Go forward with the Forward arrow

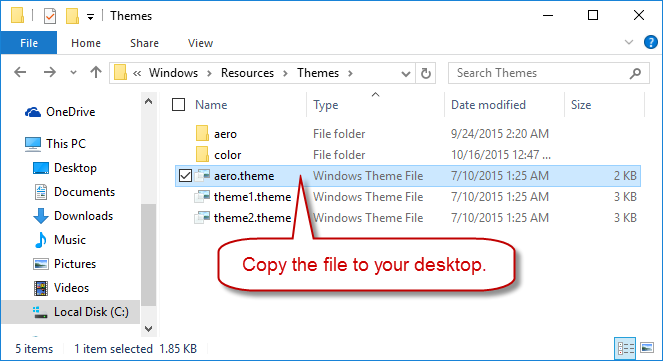(49, 73)
